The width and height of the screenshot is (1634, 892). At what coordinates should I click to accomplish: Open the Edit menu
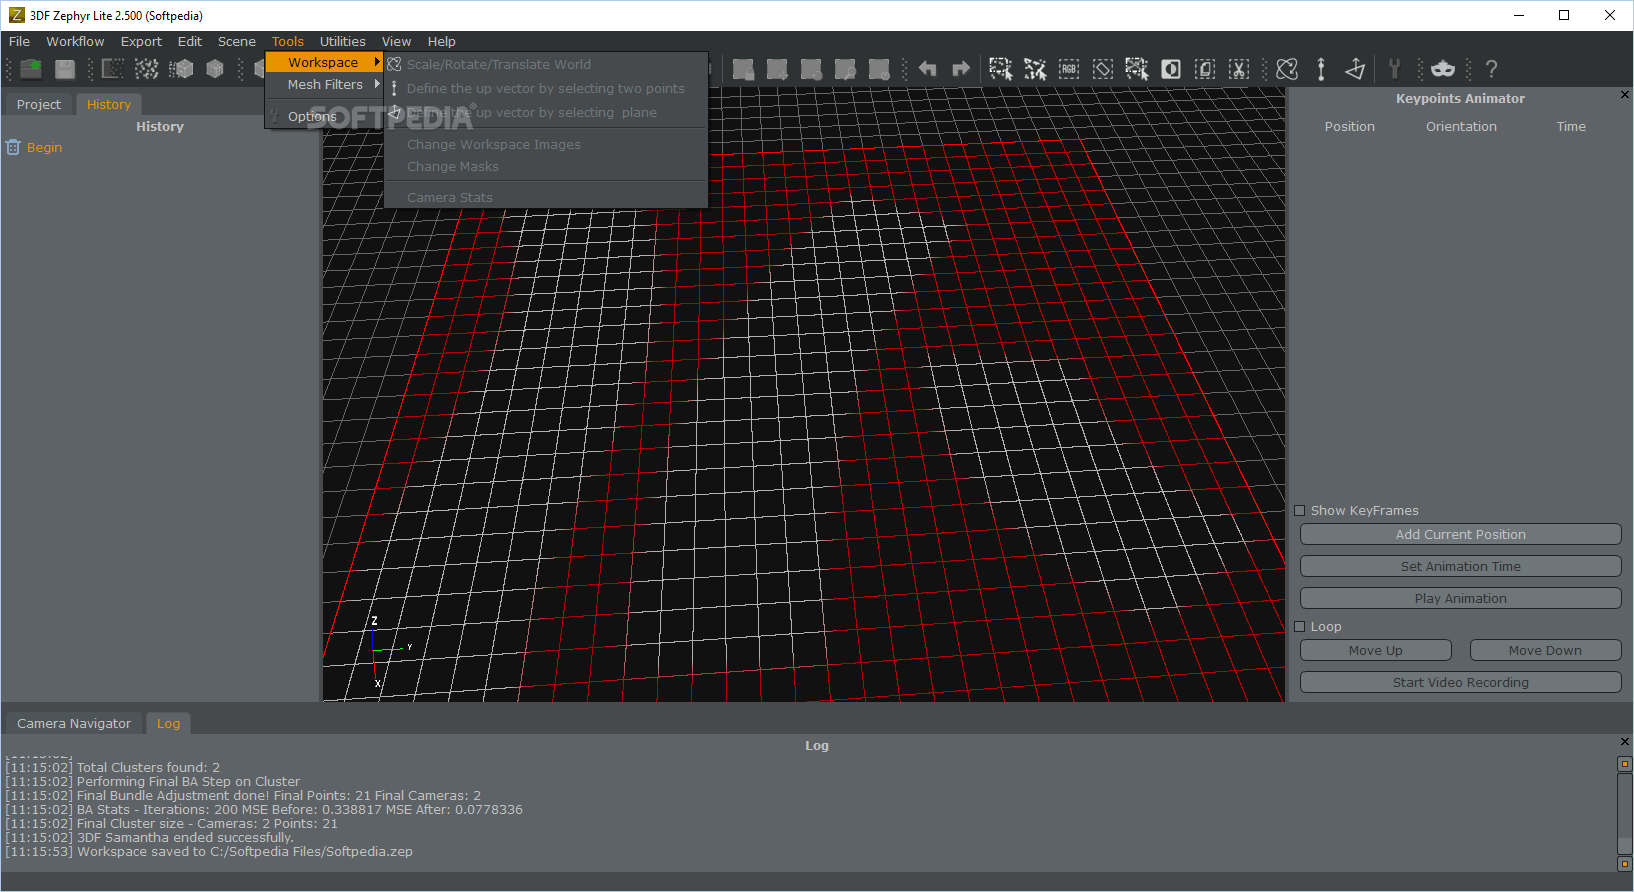click(190, 42)
